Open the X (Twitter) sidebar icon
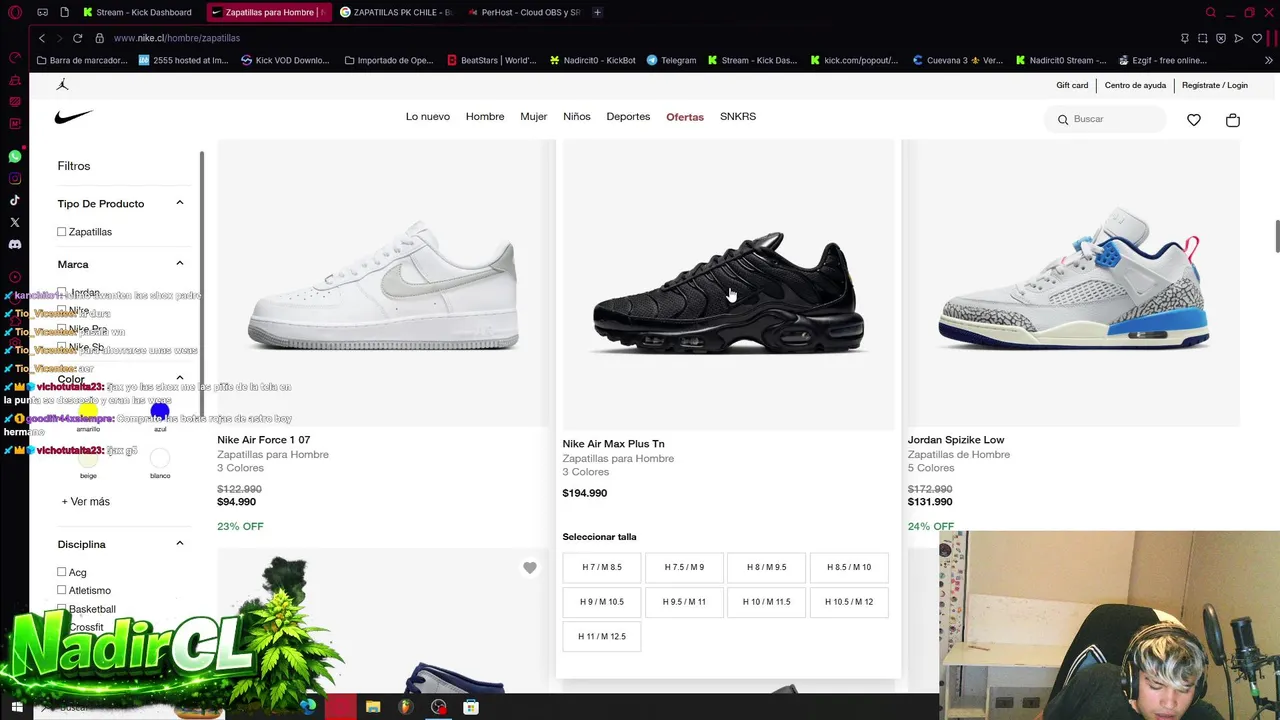 tap(15, 222)
